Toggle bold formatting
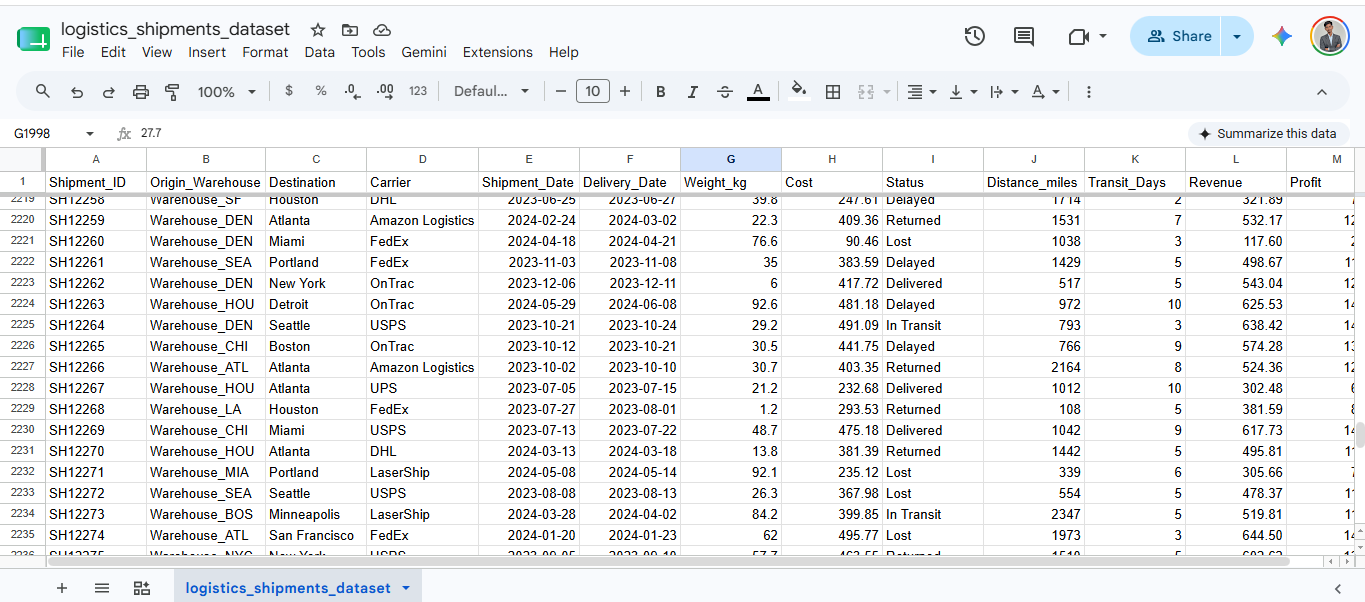The width and height of the screenshot is (1365, 602). [661, 91]
